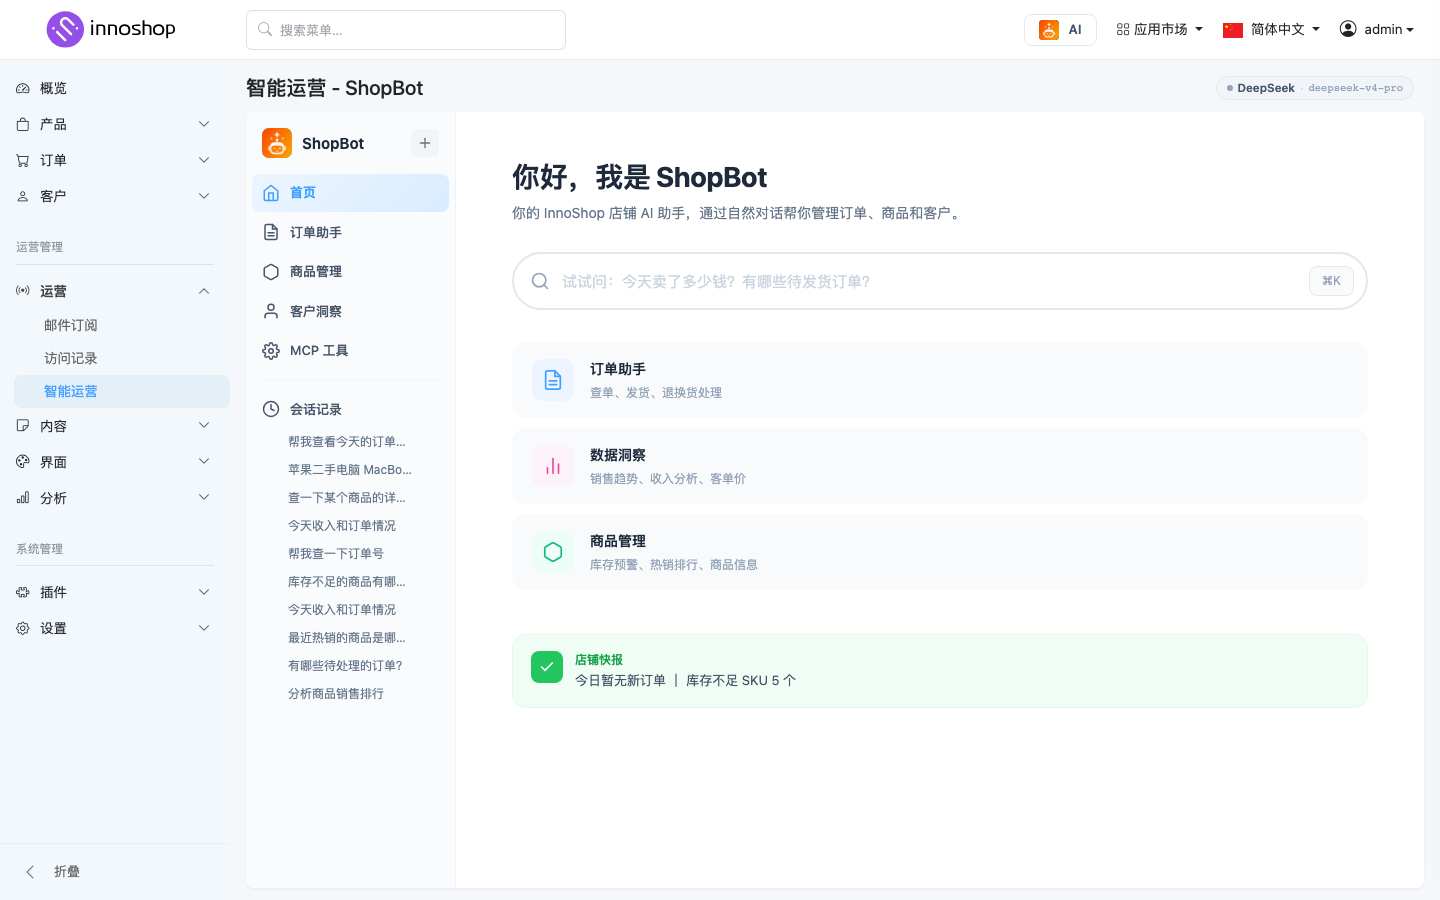Click the ShopBot robot avatar in the panel header
The width and height of the screenshot is (1440, 900).
tap(277, 143)
